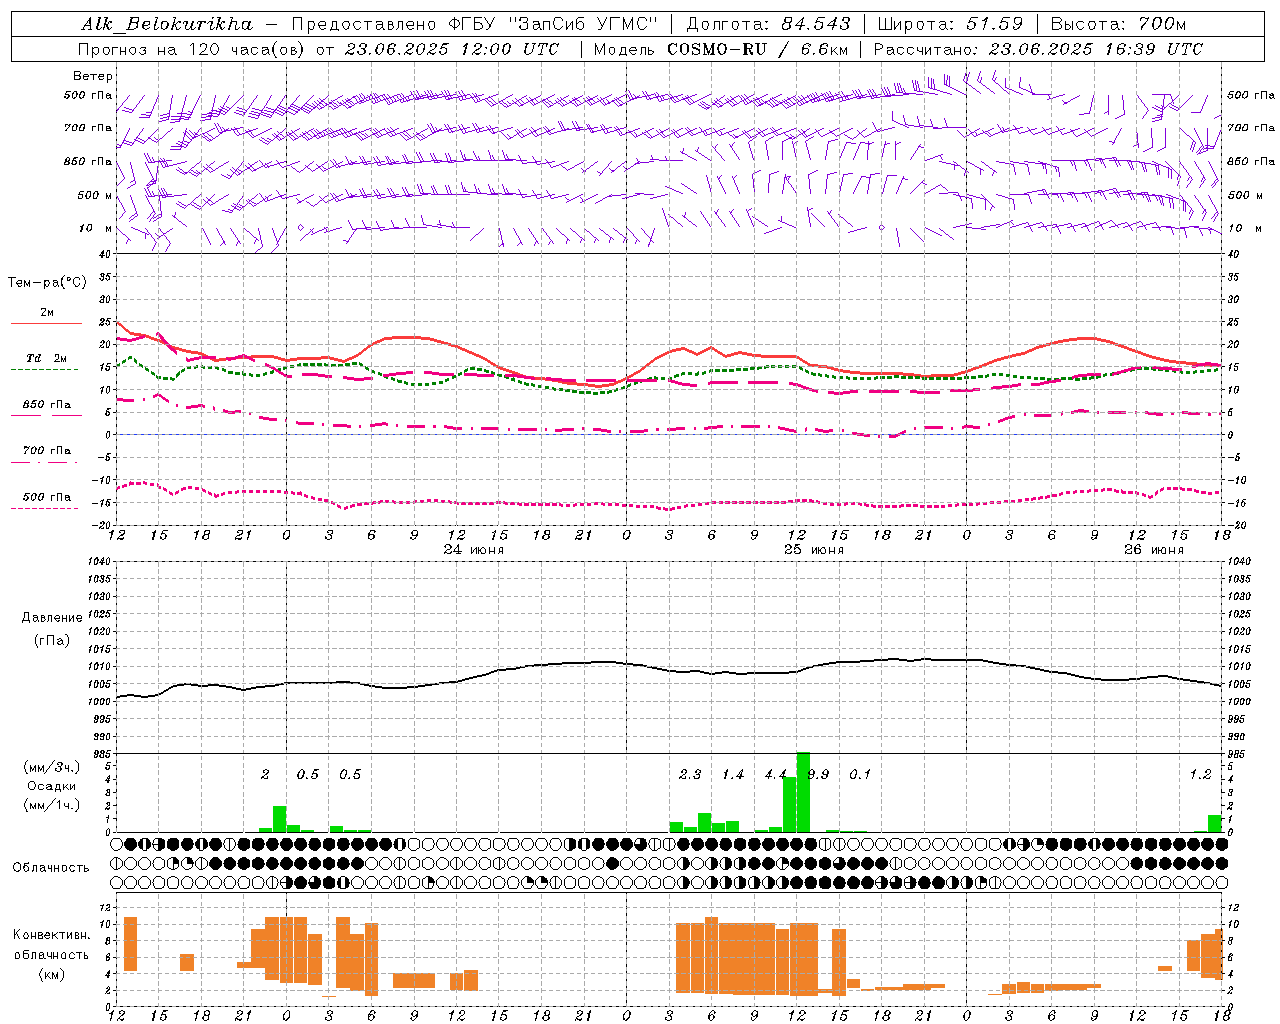The height and width of the screenshot is (1024, 1280).
Task: Click the 'Осадки' precipitation label
Action: (x=51, y=786)
